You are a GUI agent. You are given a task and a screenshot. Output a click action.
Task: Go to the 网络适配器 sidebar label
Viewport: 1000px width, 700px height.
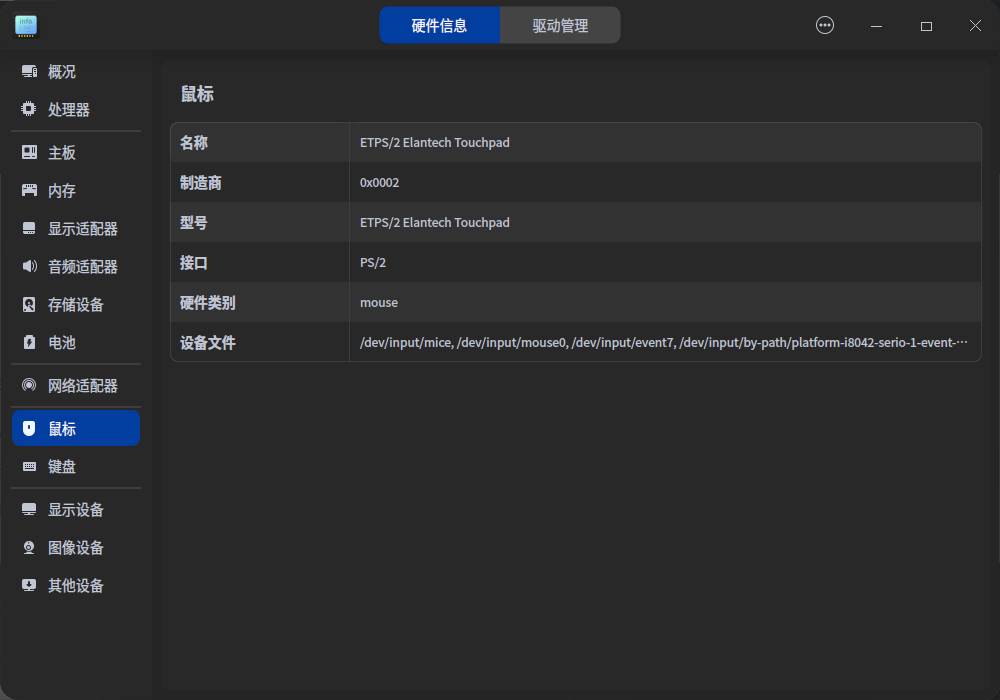(83, 386)
